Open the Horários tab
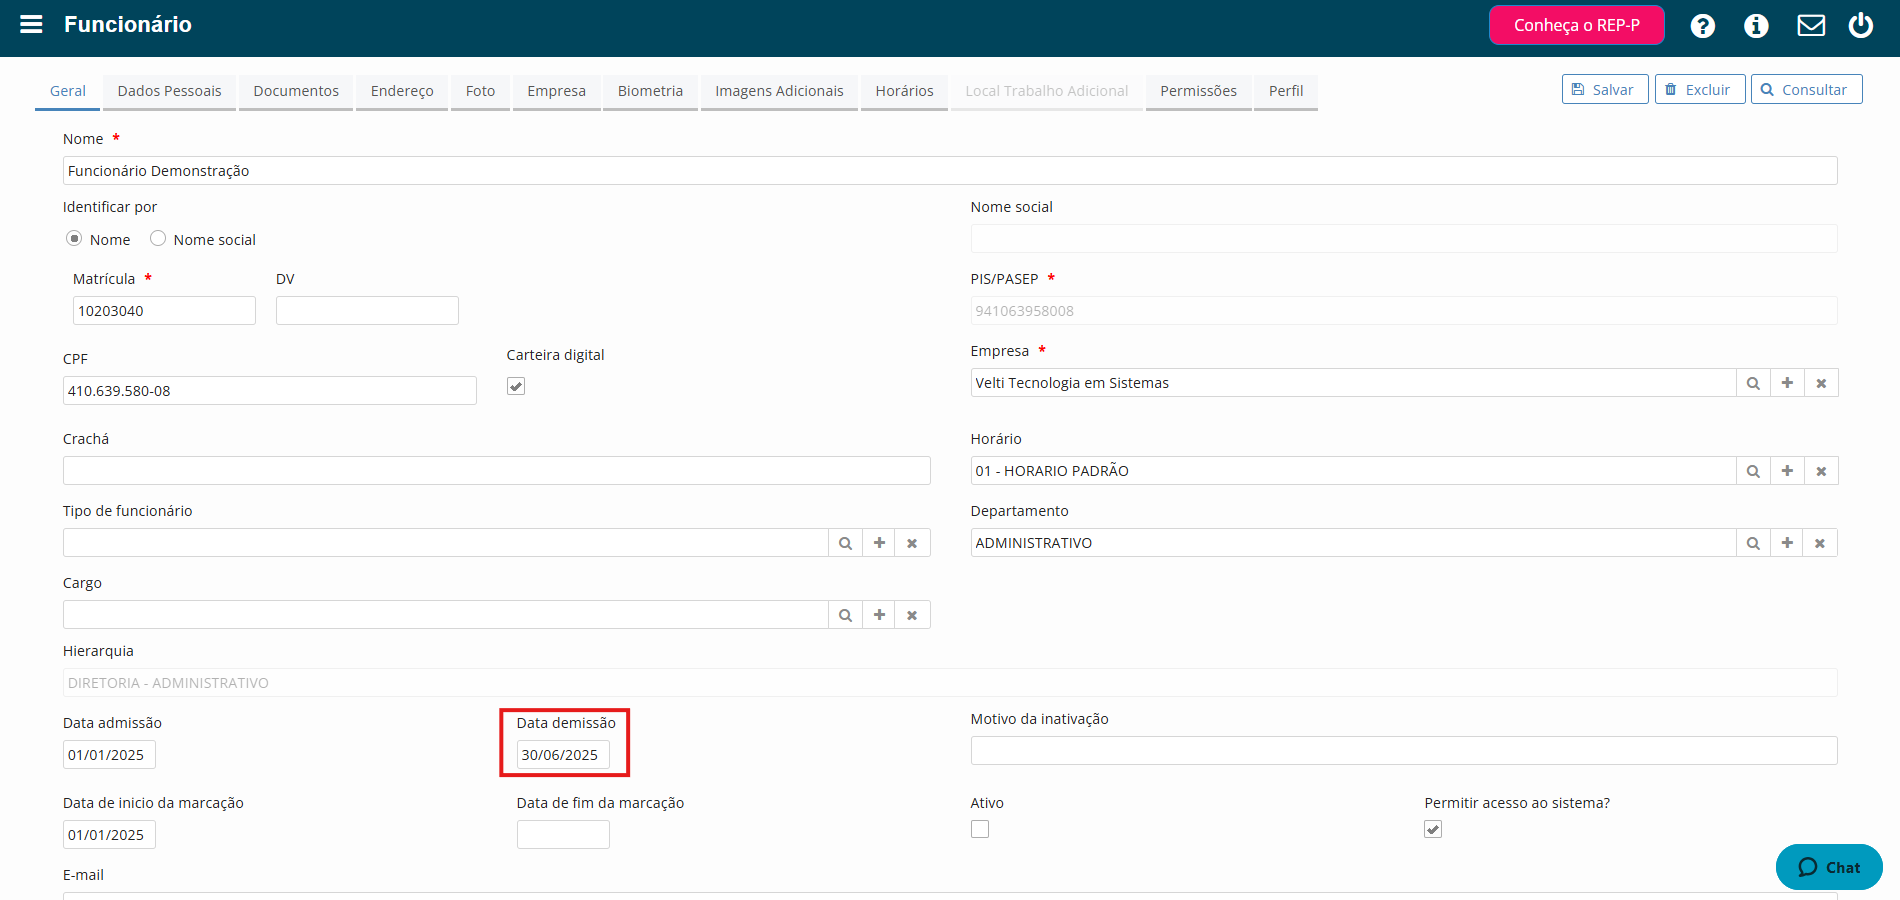The width and height of the screenshot is (1900, 900). coord(904,91)
